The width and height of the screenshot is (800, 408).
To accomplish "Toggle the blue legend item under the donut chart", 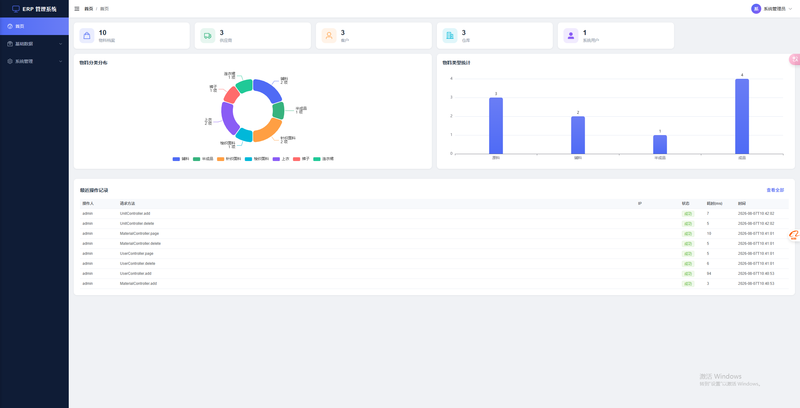I will pos(181,159).
